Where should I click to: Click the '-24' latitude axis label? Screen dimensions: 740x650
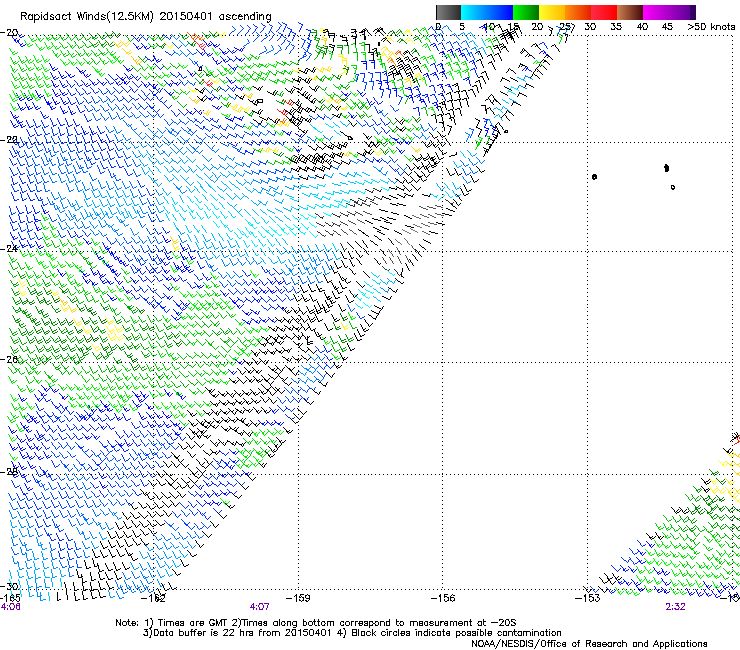[9, 248]
